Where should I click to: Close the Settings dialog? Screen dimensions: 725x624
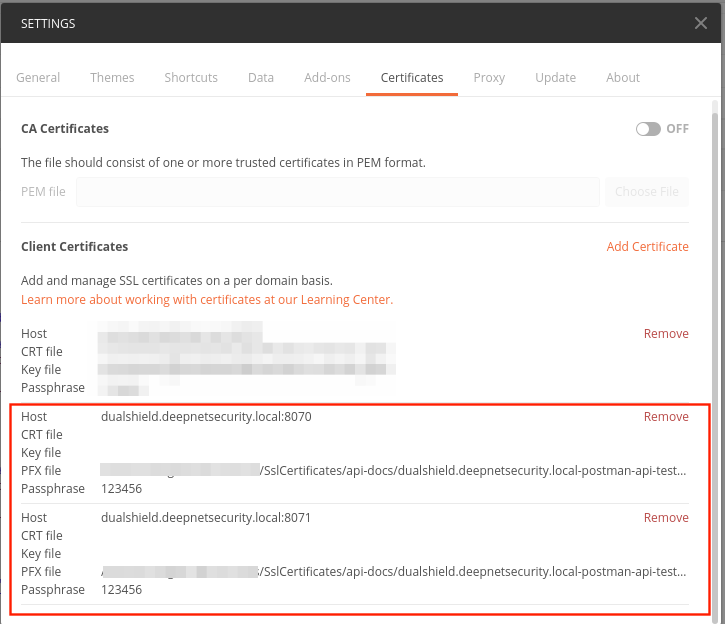click(701, 22)
